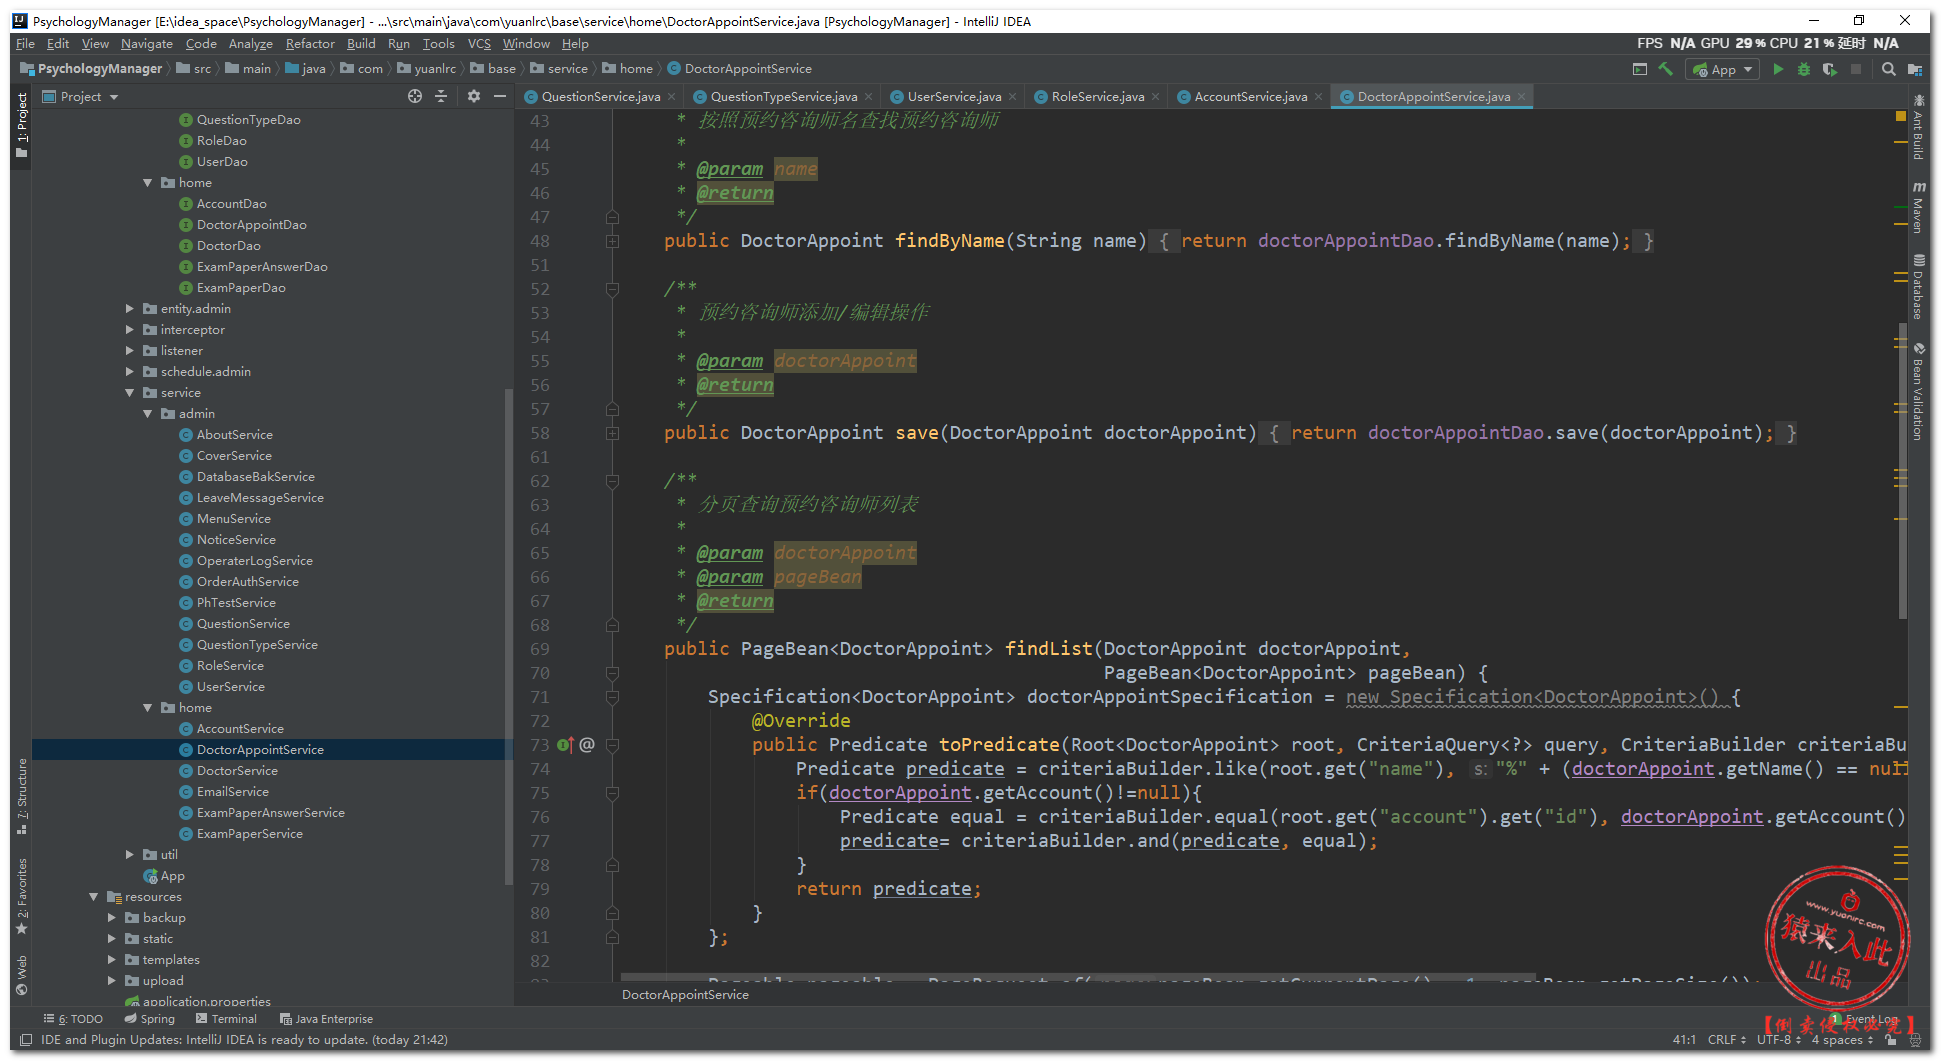The width and height of the screenshot is (1941, 1061).
Task: Click the editor vertical scrollbar thumb
Action: [x=1901, y=470]
